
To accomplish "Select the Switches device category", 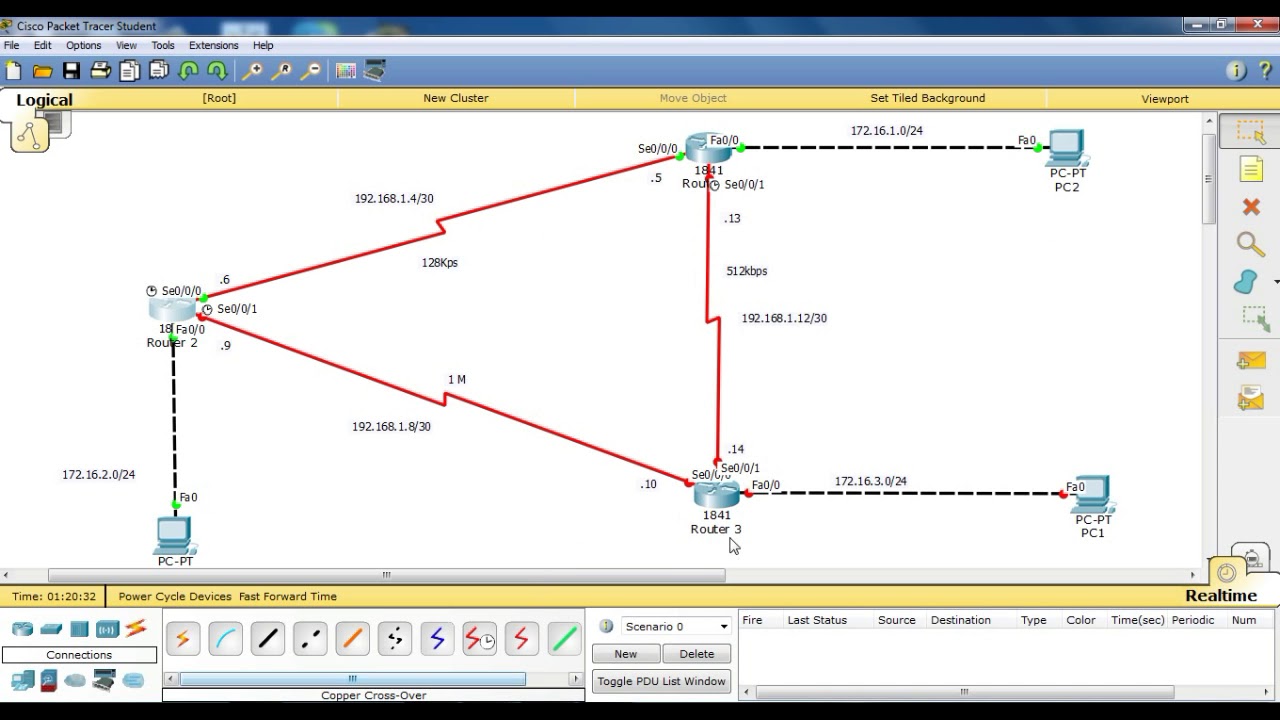I will tap(51, 629).
